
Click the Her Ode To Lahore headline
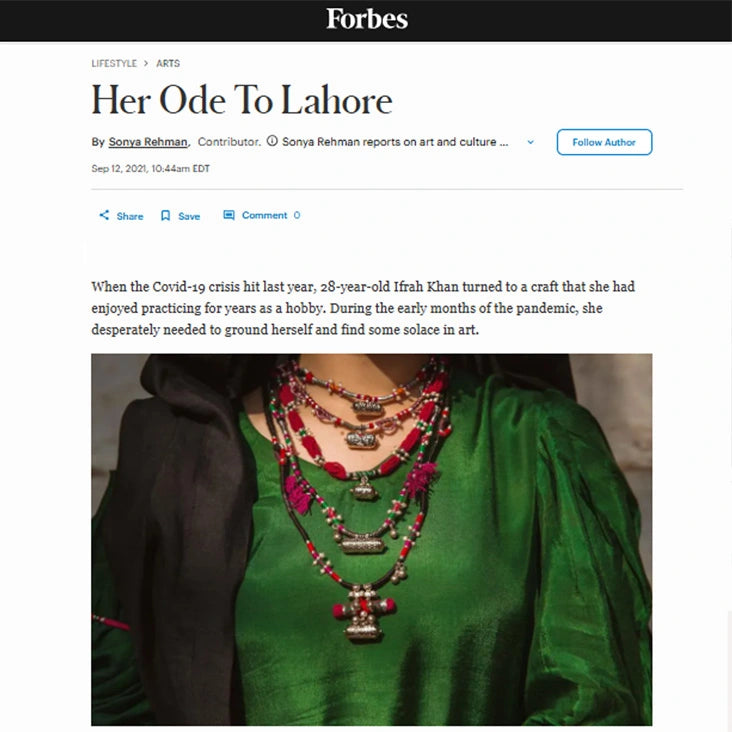242,99
